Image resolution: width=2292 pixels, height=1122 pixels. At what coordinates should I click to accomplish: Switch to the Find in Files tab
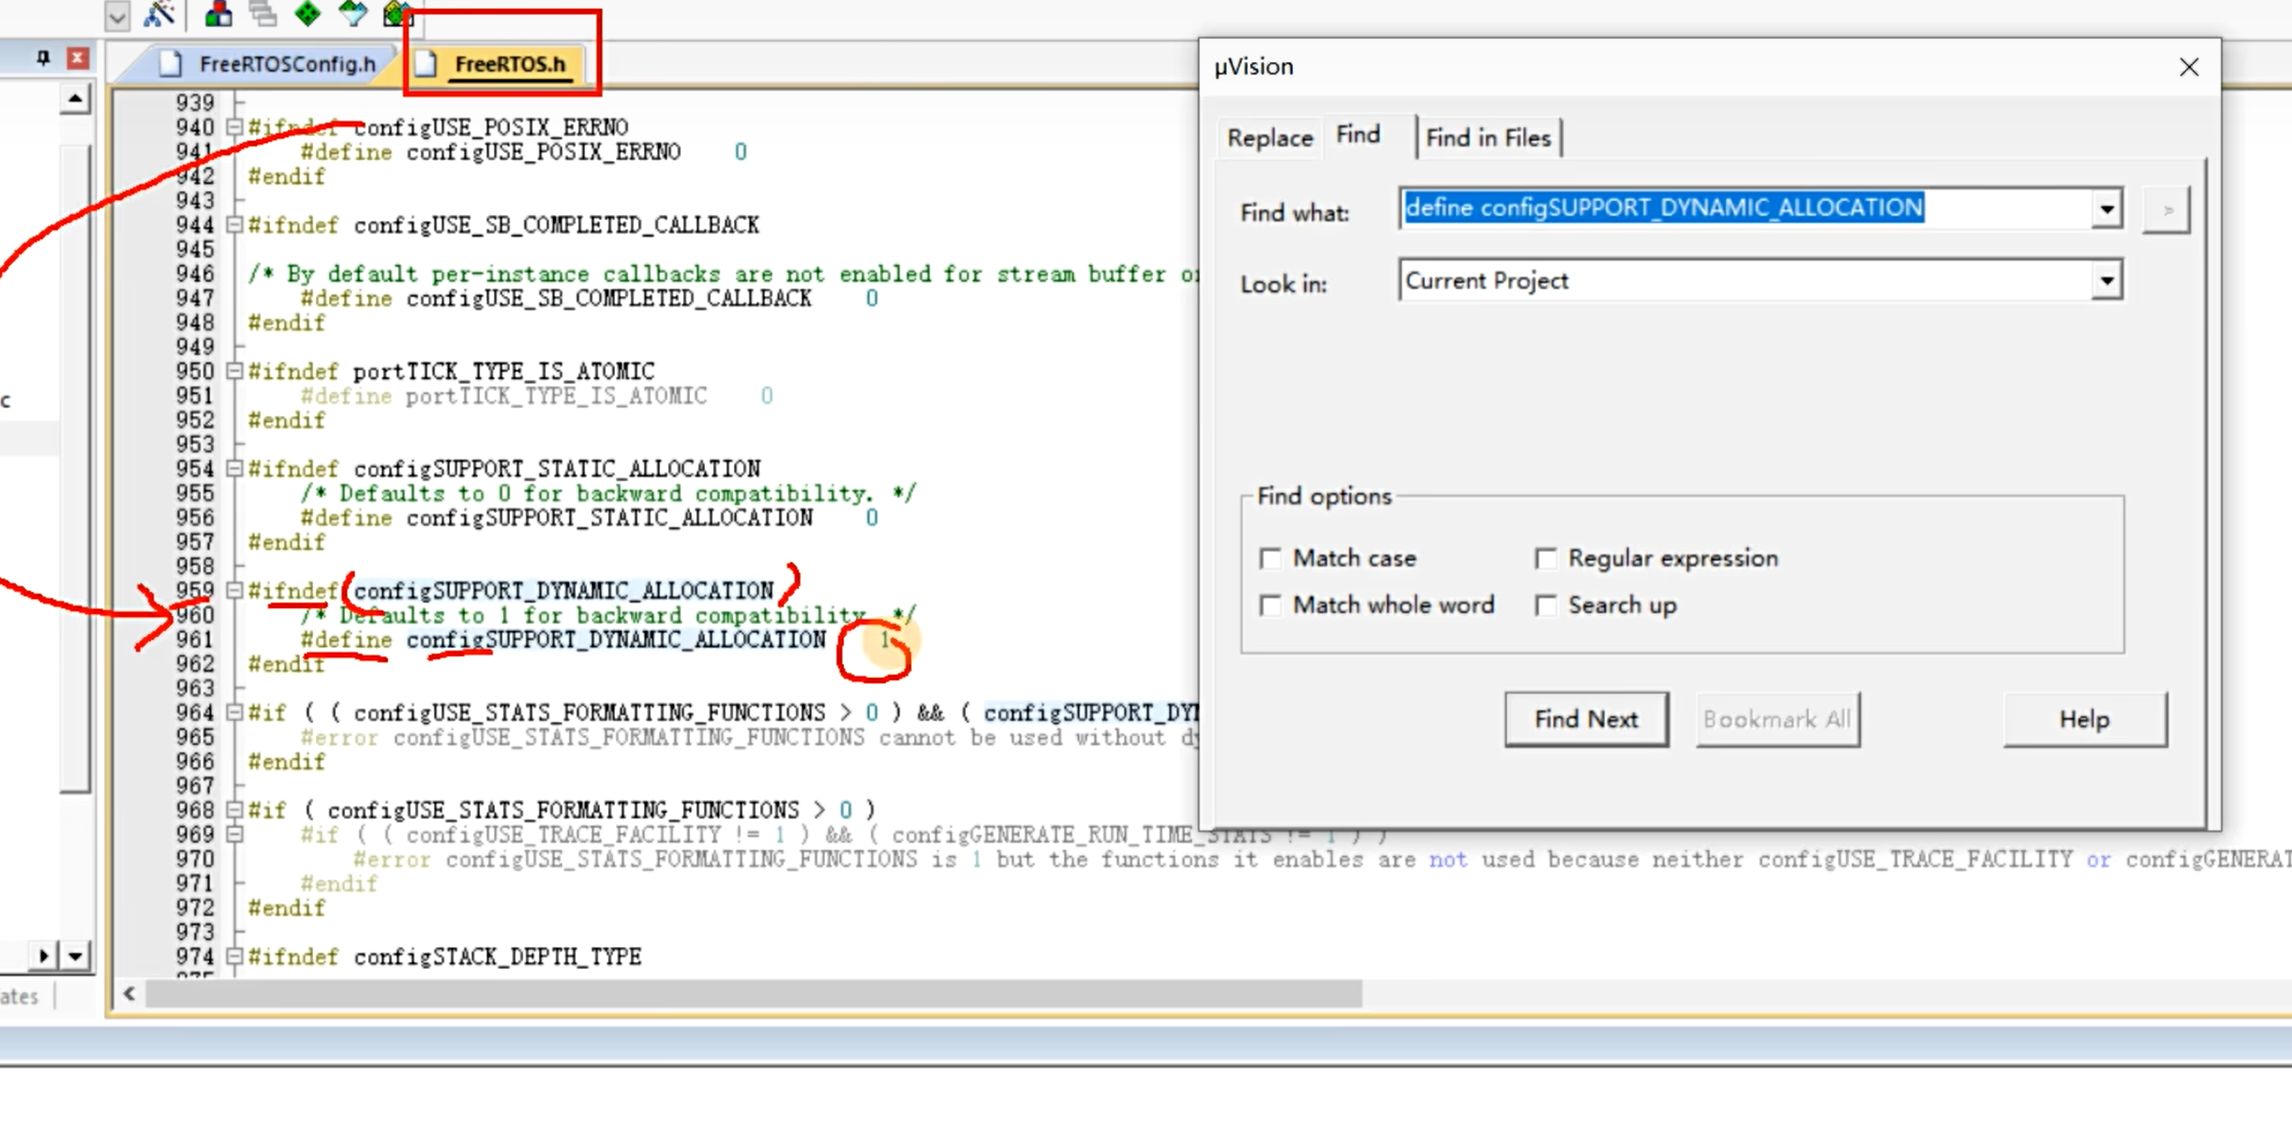(1487, 138)
